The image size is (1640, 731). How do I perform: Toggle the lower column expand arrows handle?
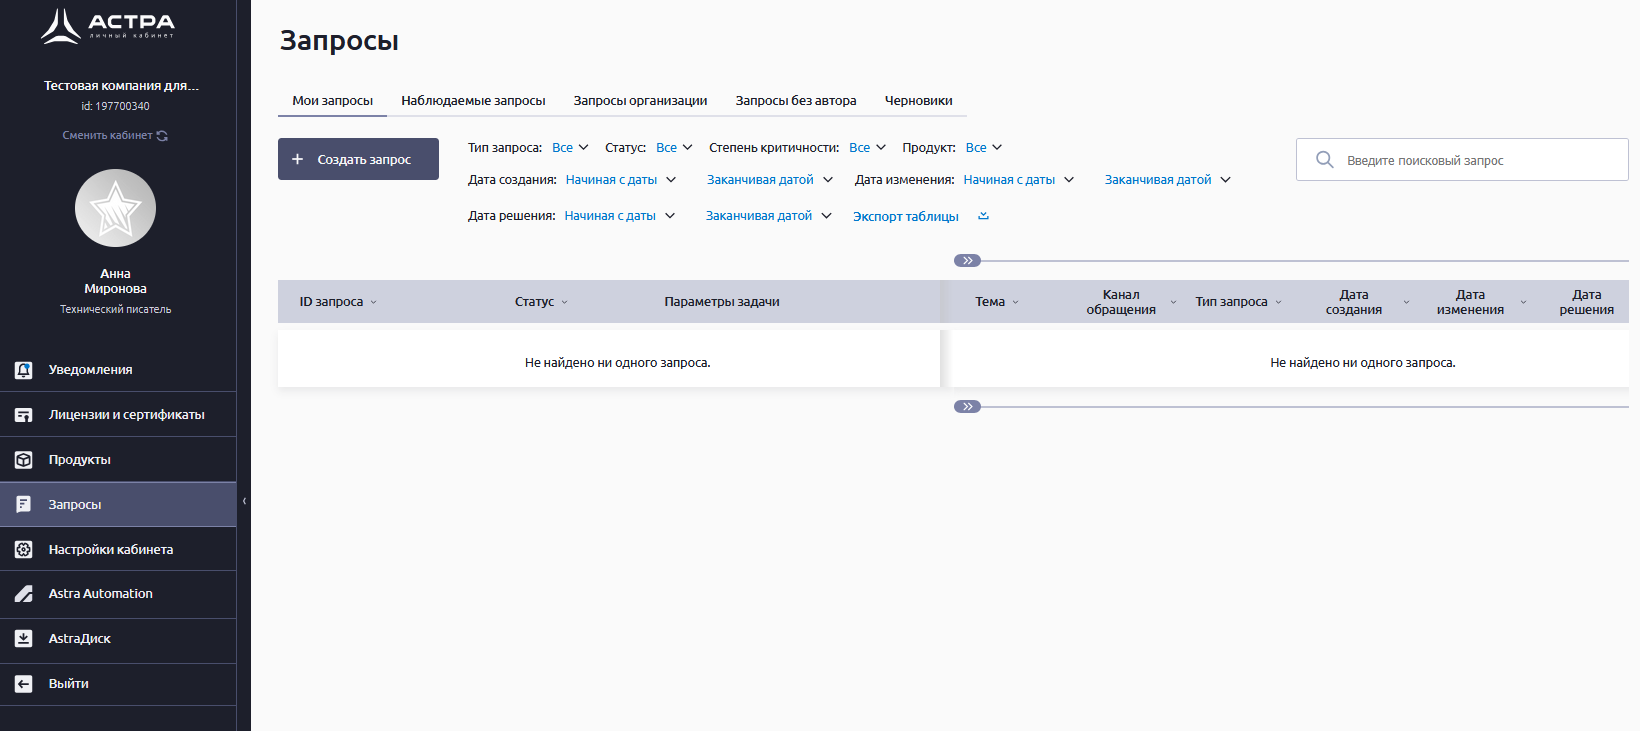tap(967, 407)
